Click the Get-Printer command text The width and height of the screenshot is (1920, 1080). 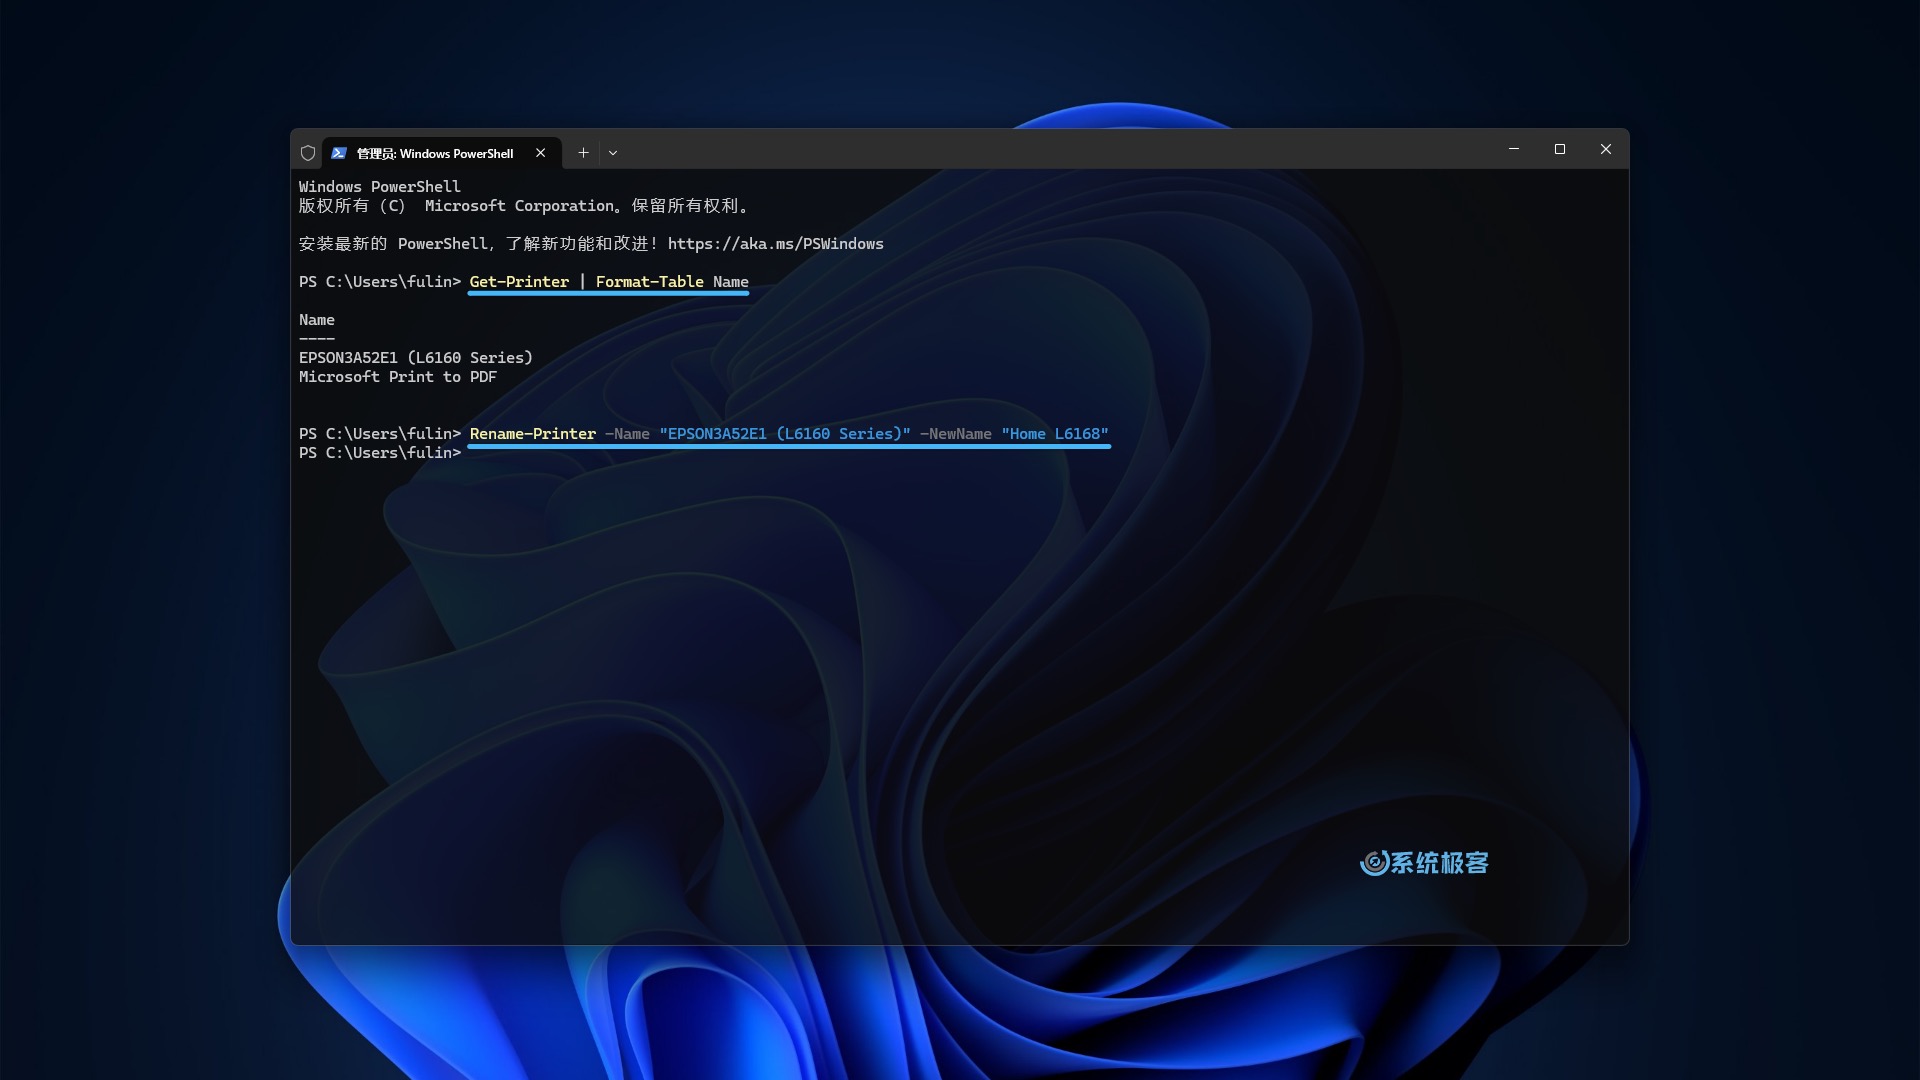click(x=519, y=282)
